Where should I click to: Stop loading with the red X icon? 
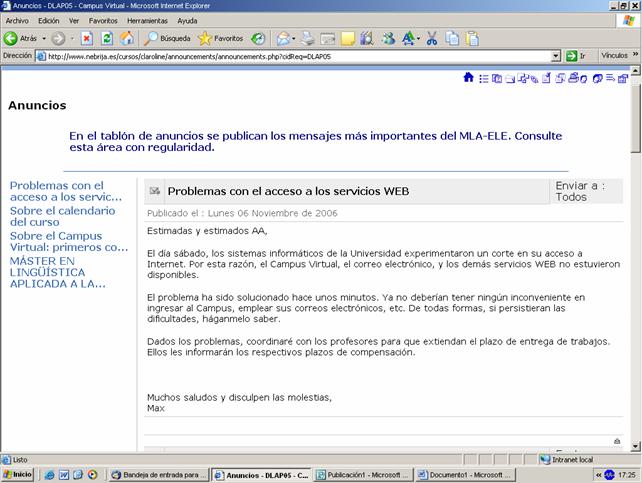coord(86,38)
